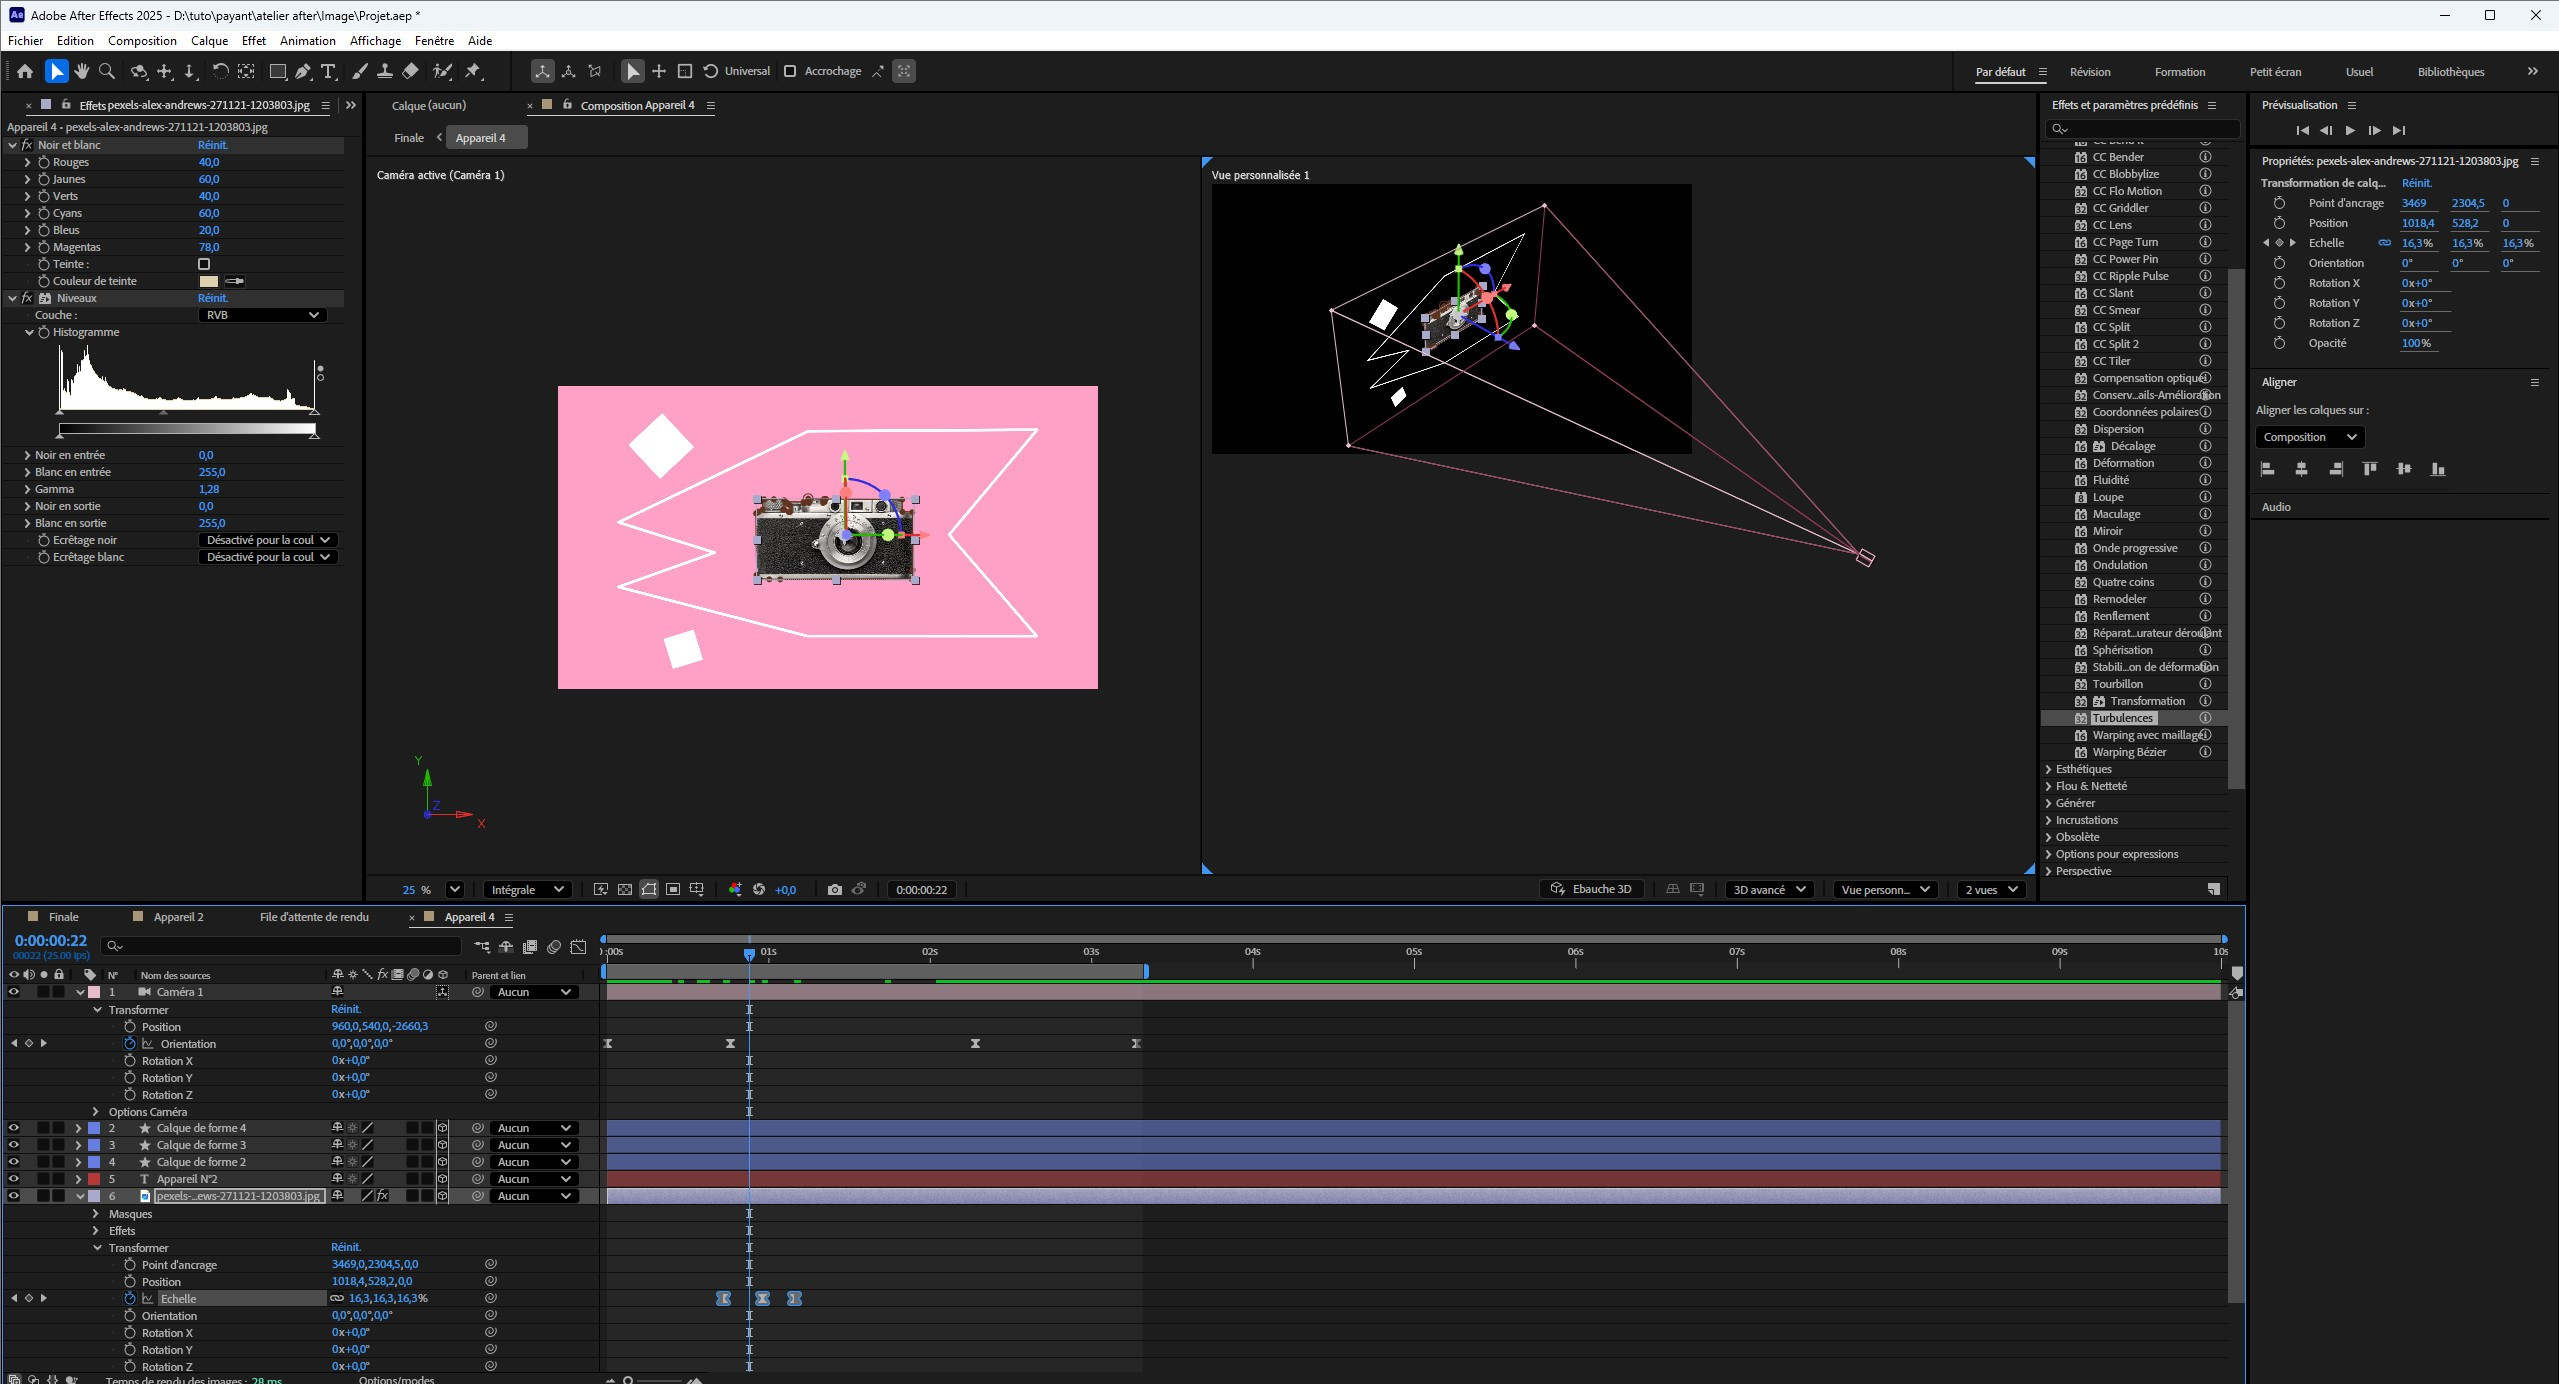Hide the Appareil N°2 text layer
Screen dimensions: 2559x1384
pos(14,1179)
